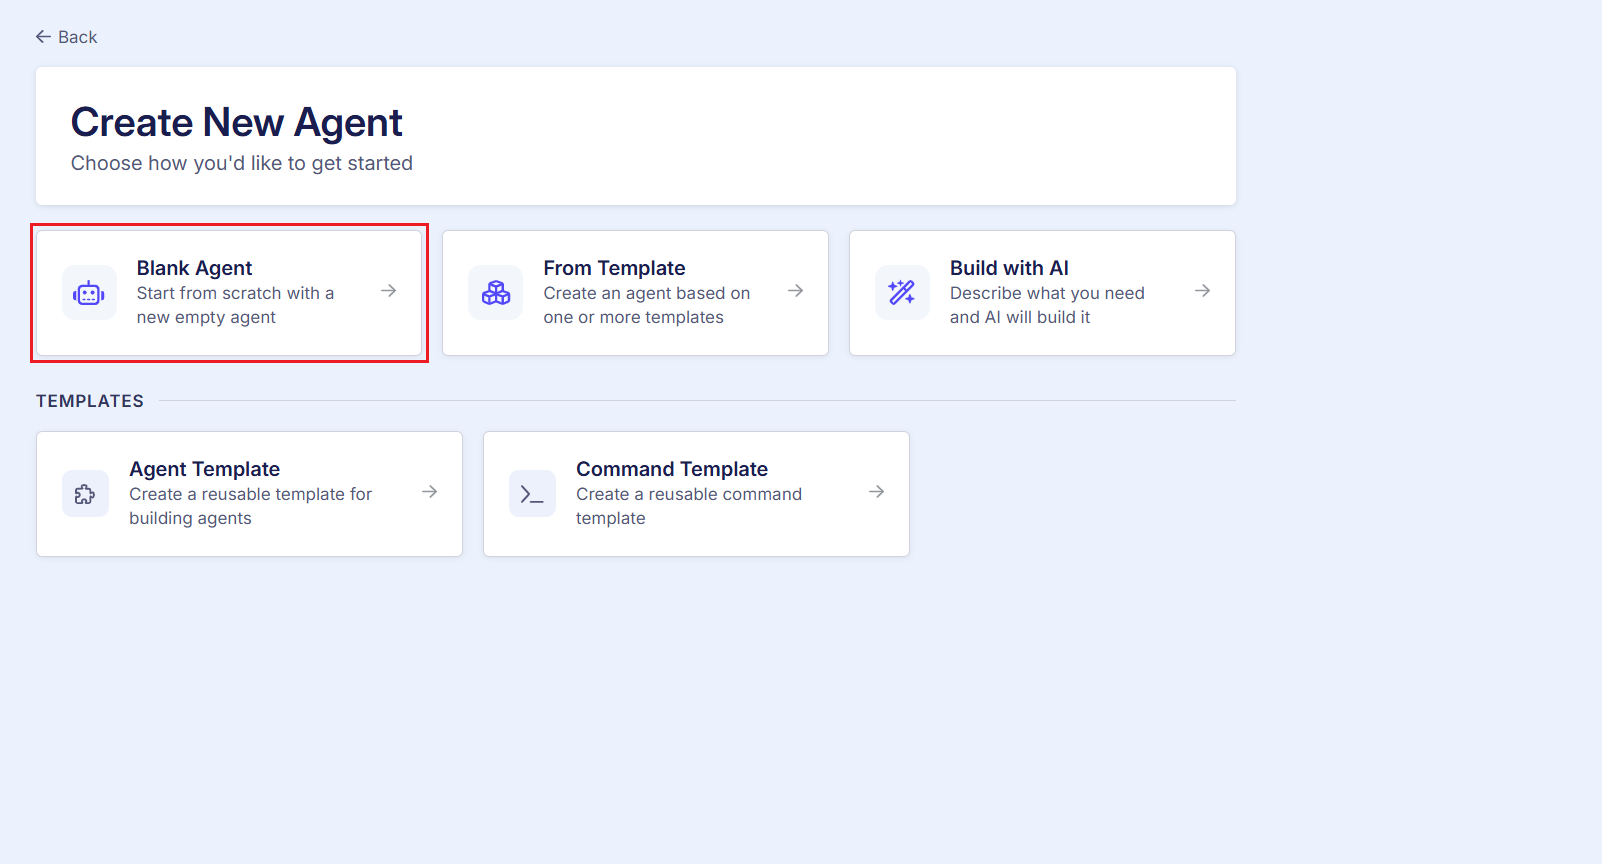Image resolution: width=1602 pixels, height=864 pixels.
Task: Select the Blank Agent title
Action: (x=194, y=268)
